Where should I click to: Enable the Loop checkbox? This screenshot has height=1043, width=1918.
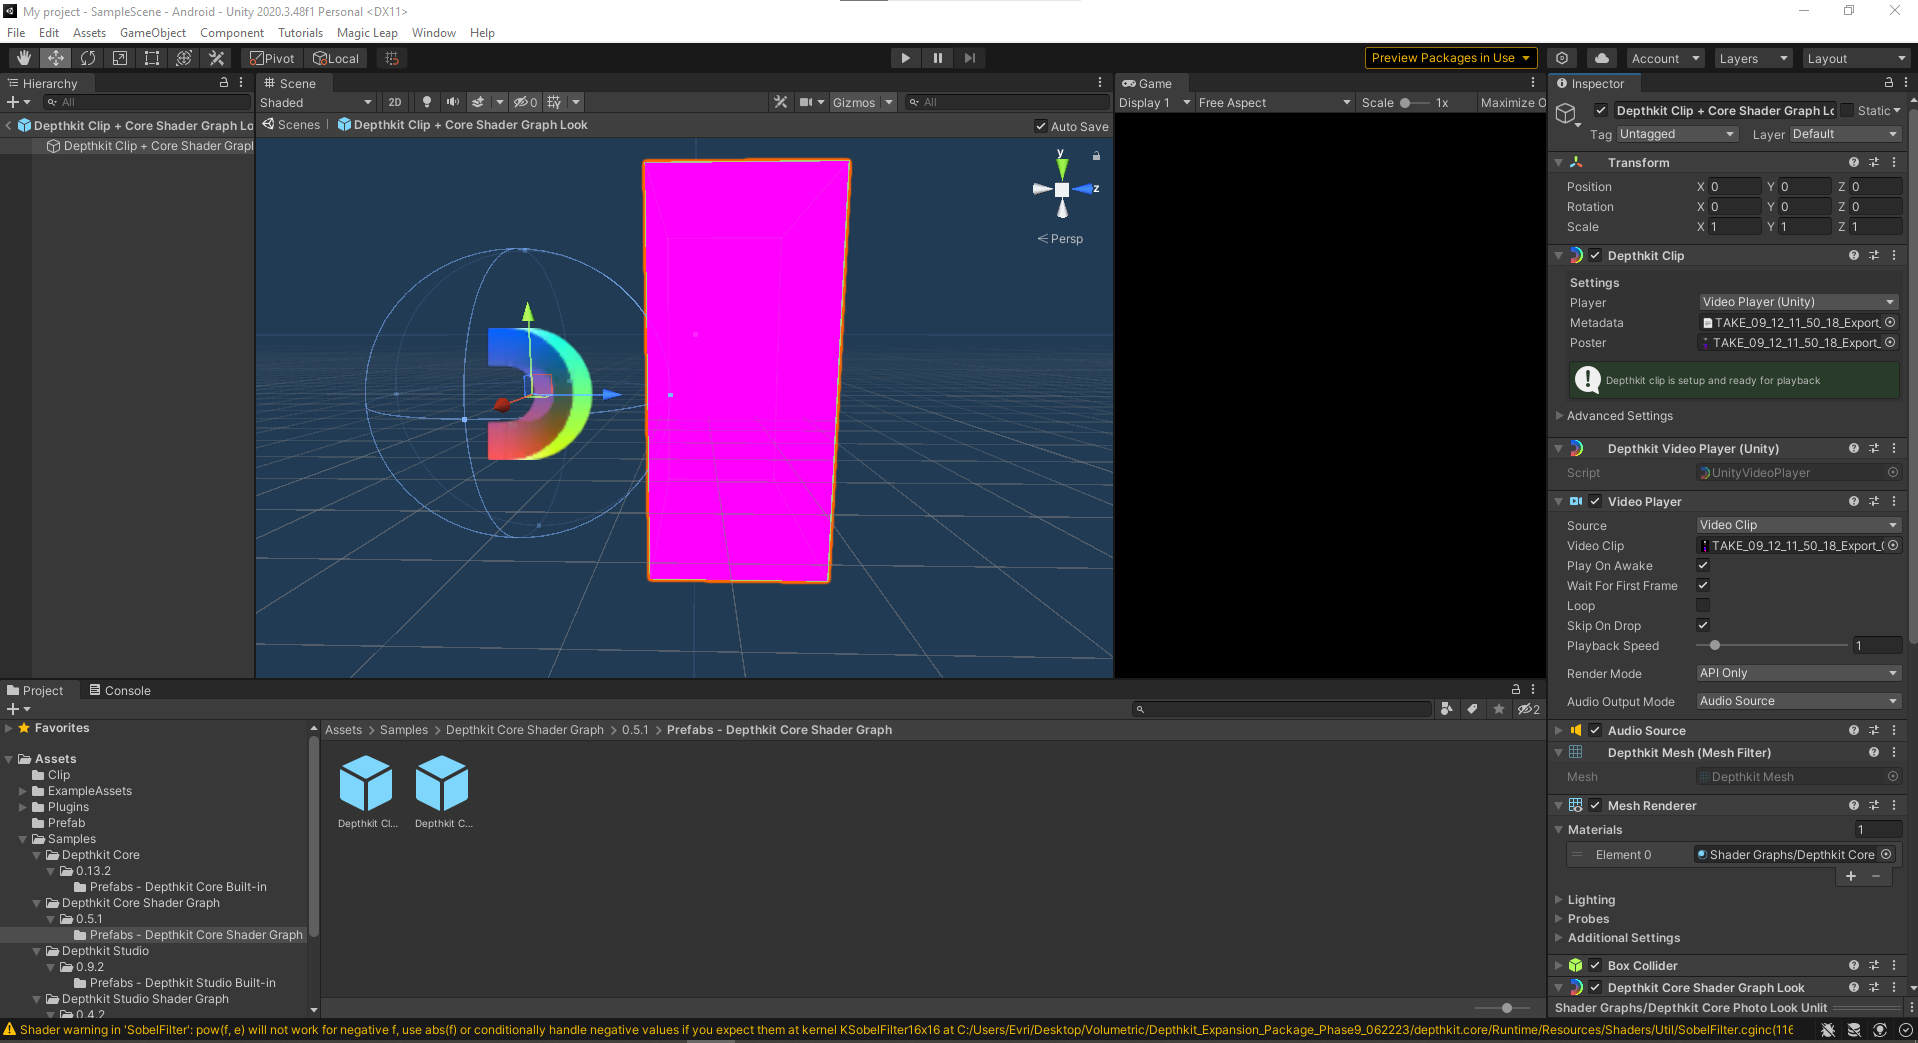click(x=1703, y=606)
